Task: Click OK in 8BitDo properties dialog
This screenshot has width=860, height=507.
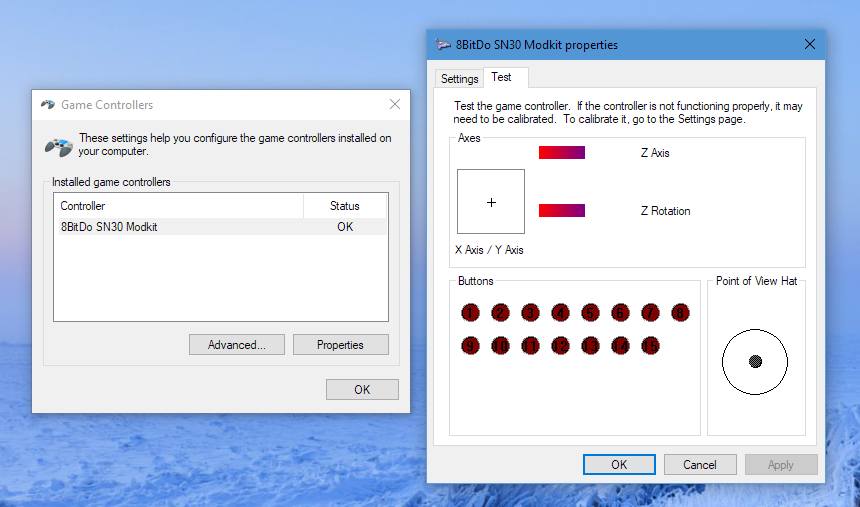Action: point(619,464)
